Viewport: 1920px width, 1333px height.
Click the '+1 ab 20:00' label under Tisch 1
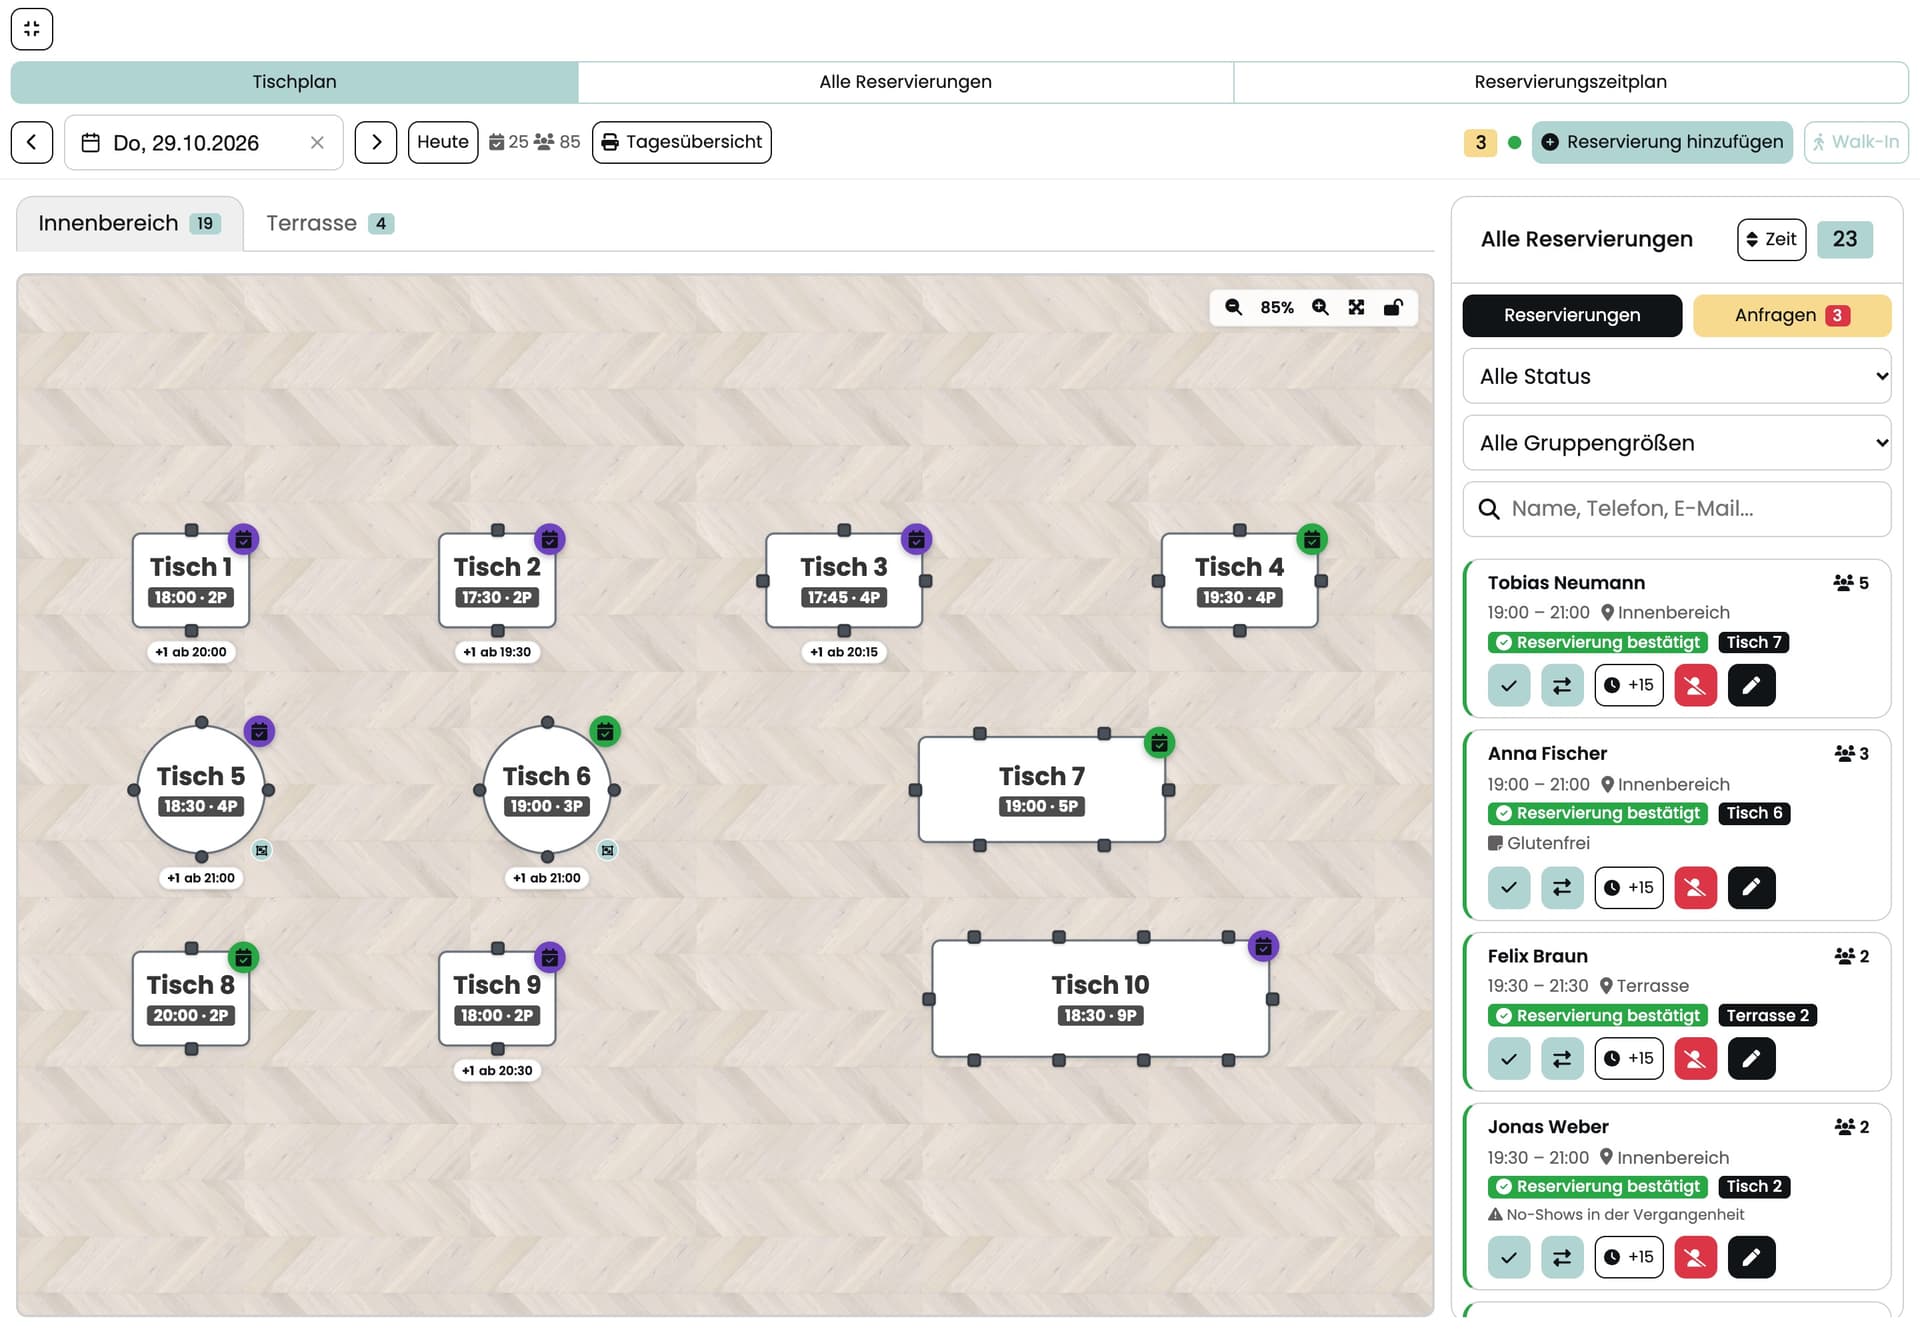(191, 652)
